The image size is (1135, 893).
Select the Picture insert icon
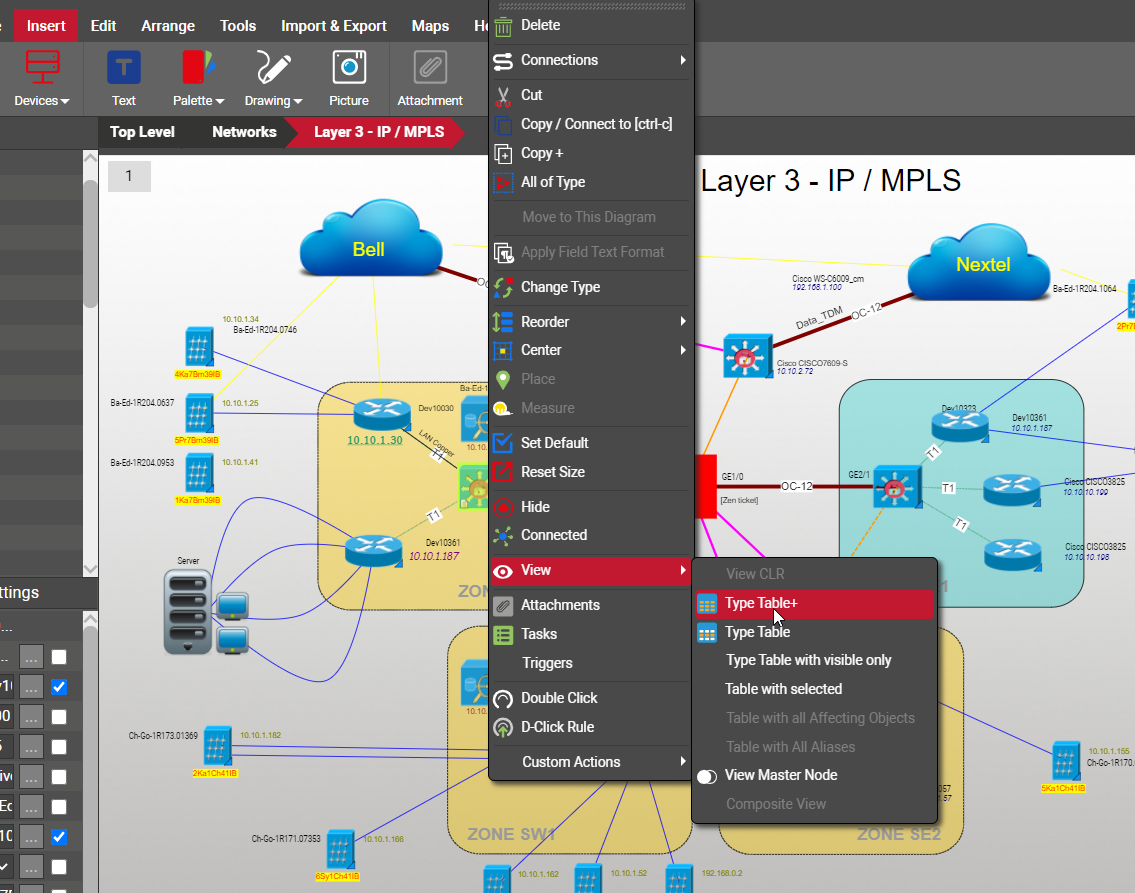(348, 68)
